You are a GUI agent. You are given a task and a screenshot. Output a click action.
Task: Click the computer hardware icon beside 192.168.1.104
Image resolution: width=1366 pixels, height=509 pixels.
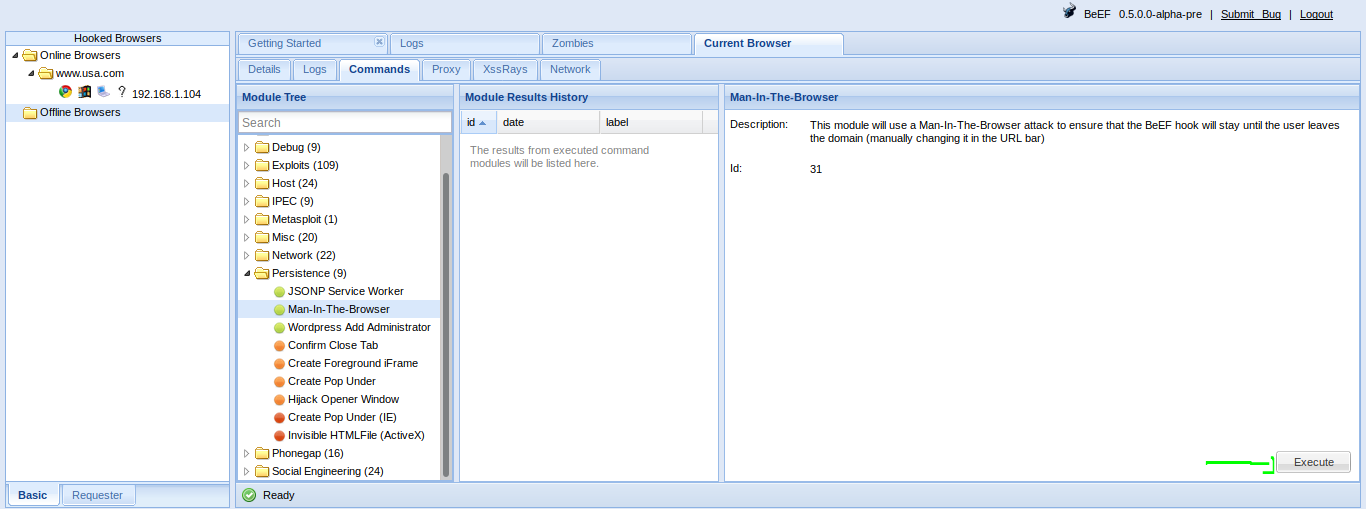(x=103, y=91)
